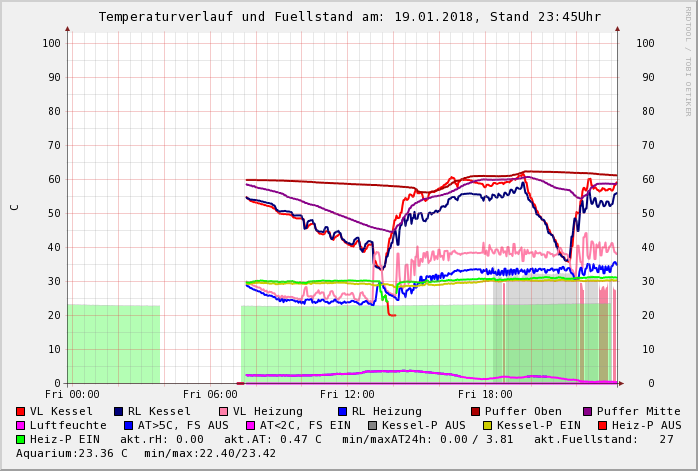Select the dark blue RL Kessel swatch
Screen dimensions: 698x471
pyautogui.click(x=119, y=411)
